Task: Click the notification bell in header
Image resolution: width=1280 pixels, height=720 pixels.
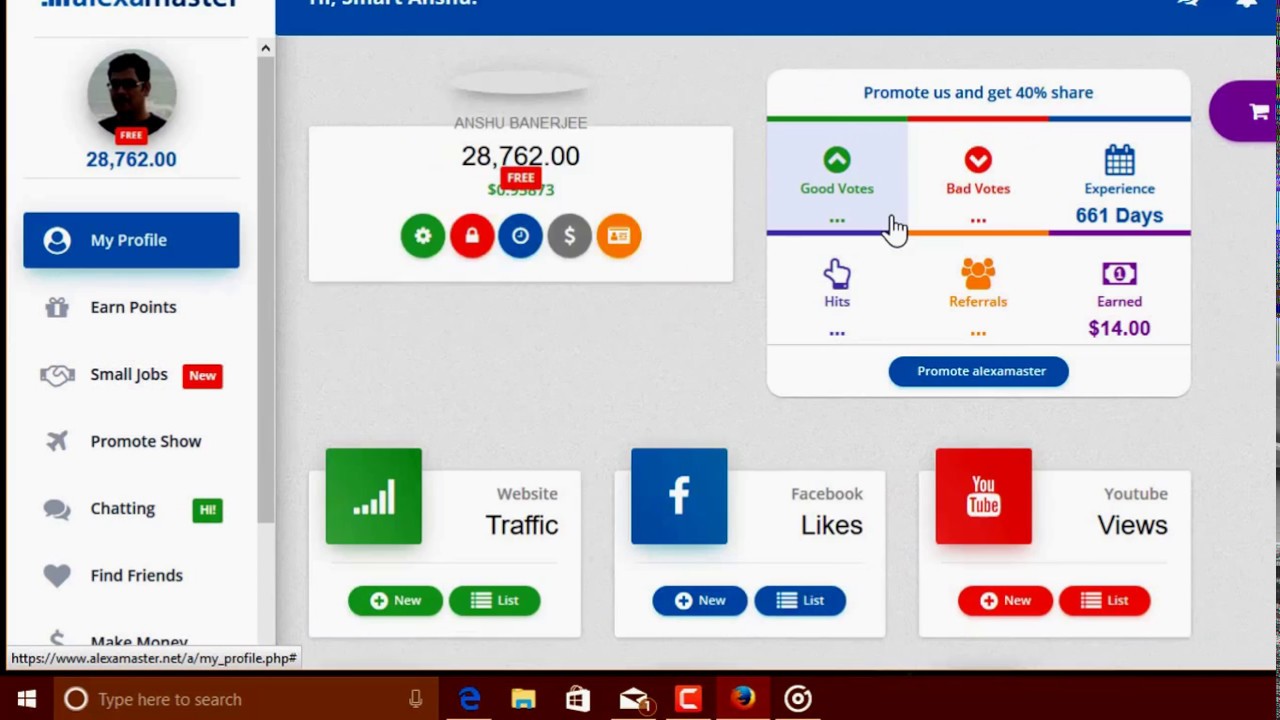Action: pos(1246,5)
